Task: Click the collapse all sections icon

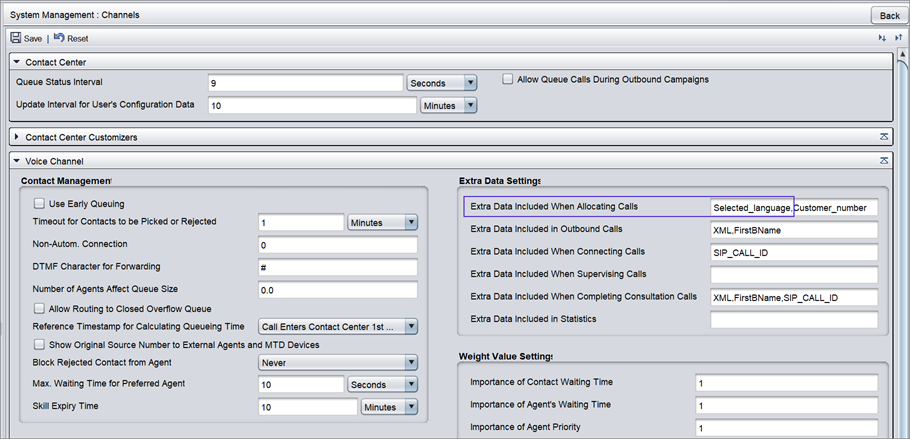Action: [x=898, y=38]
